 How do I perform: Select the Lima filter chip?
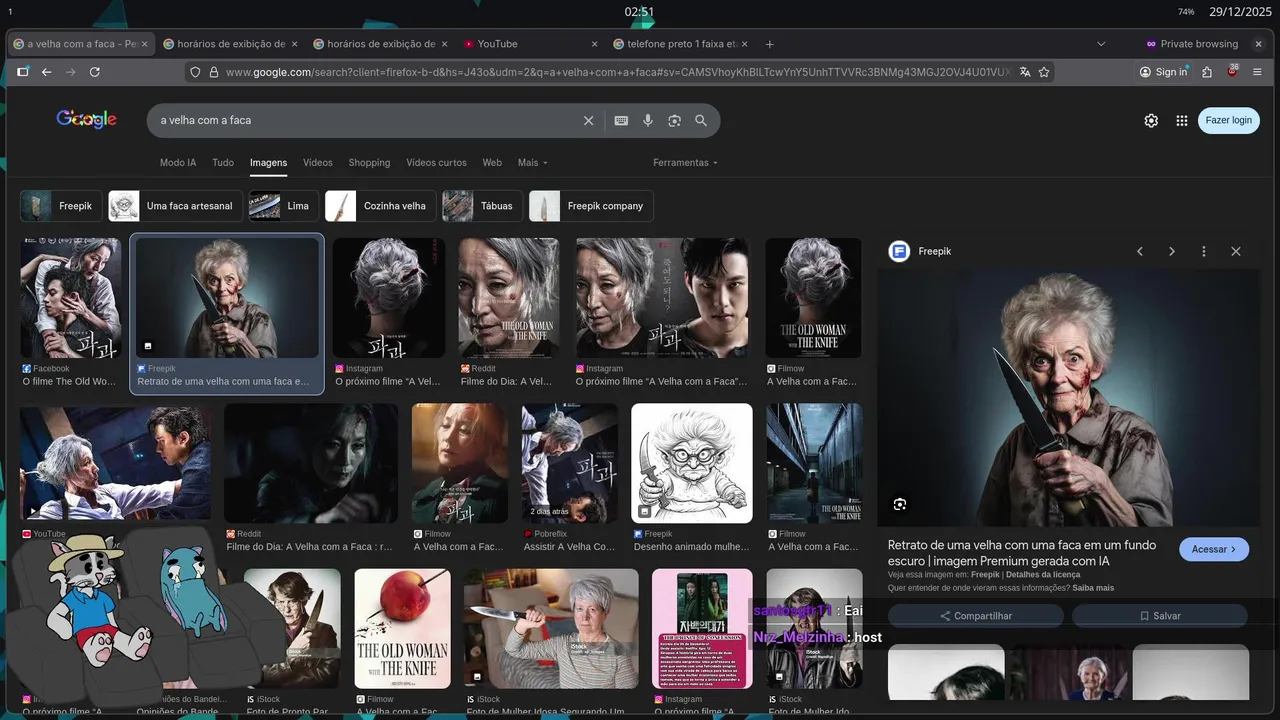click(x=284, y=206)
